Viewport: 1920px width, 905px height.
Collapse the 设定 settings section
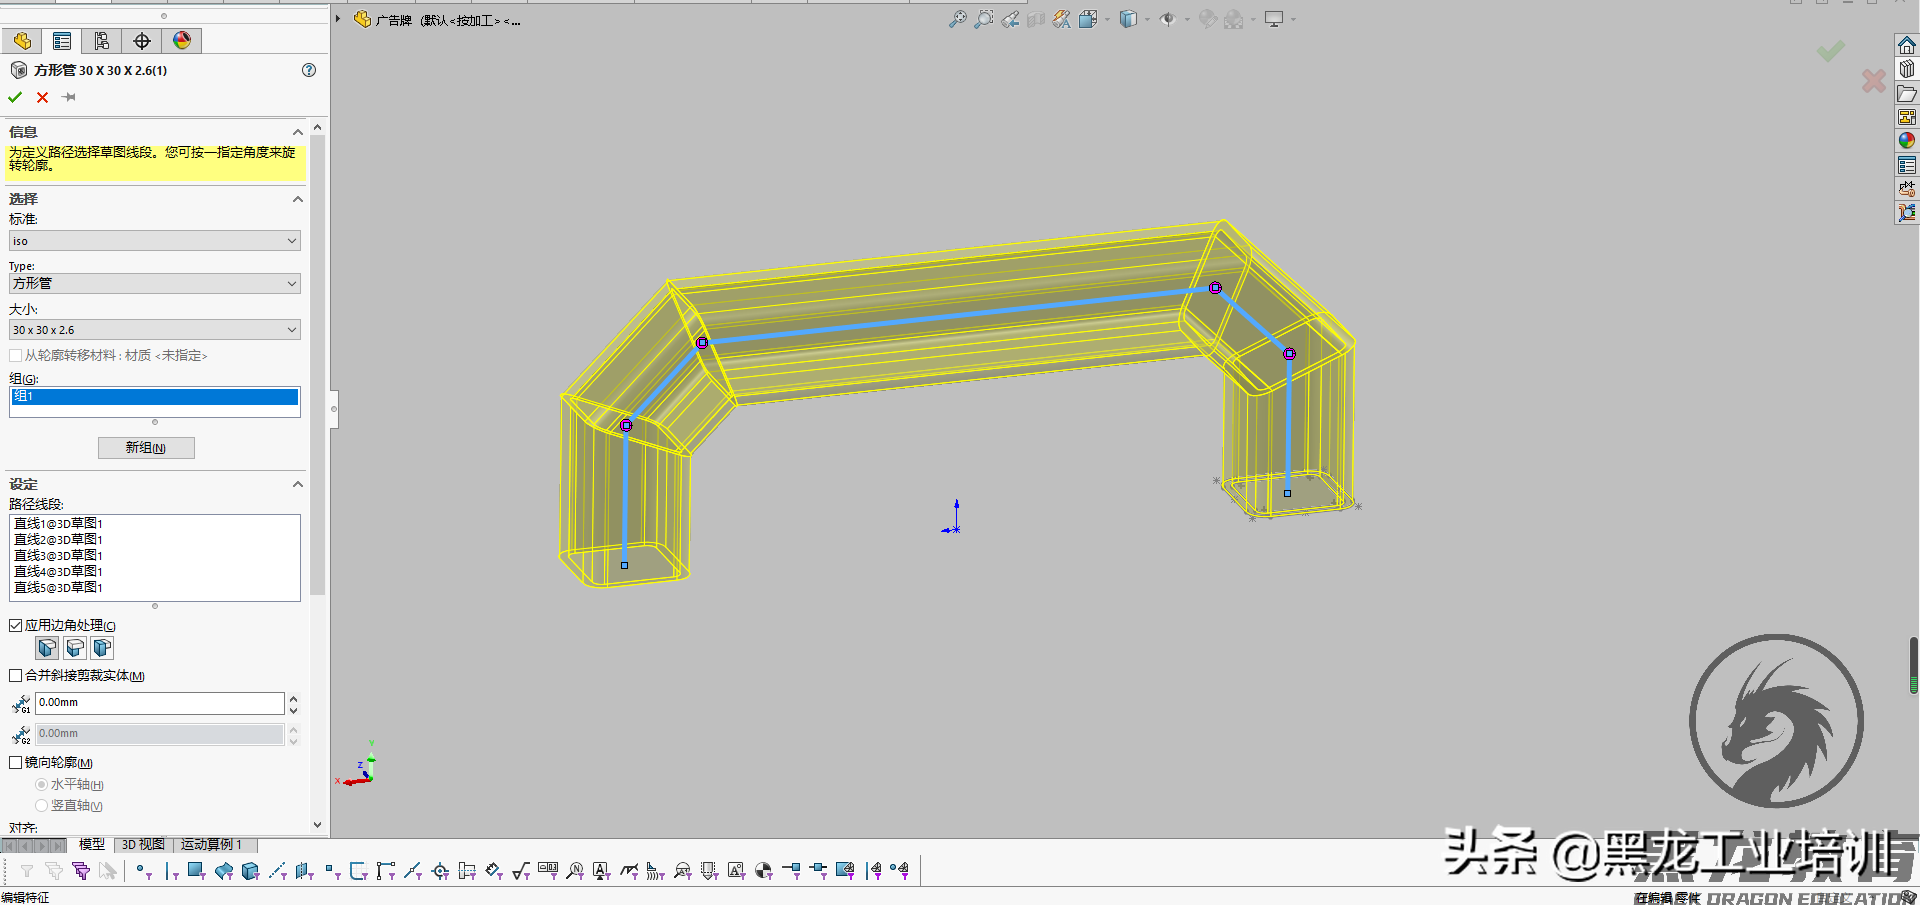pos(297,484)
